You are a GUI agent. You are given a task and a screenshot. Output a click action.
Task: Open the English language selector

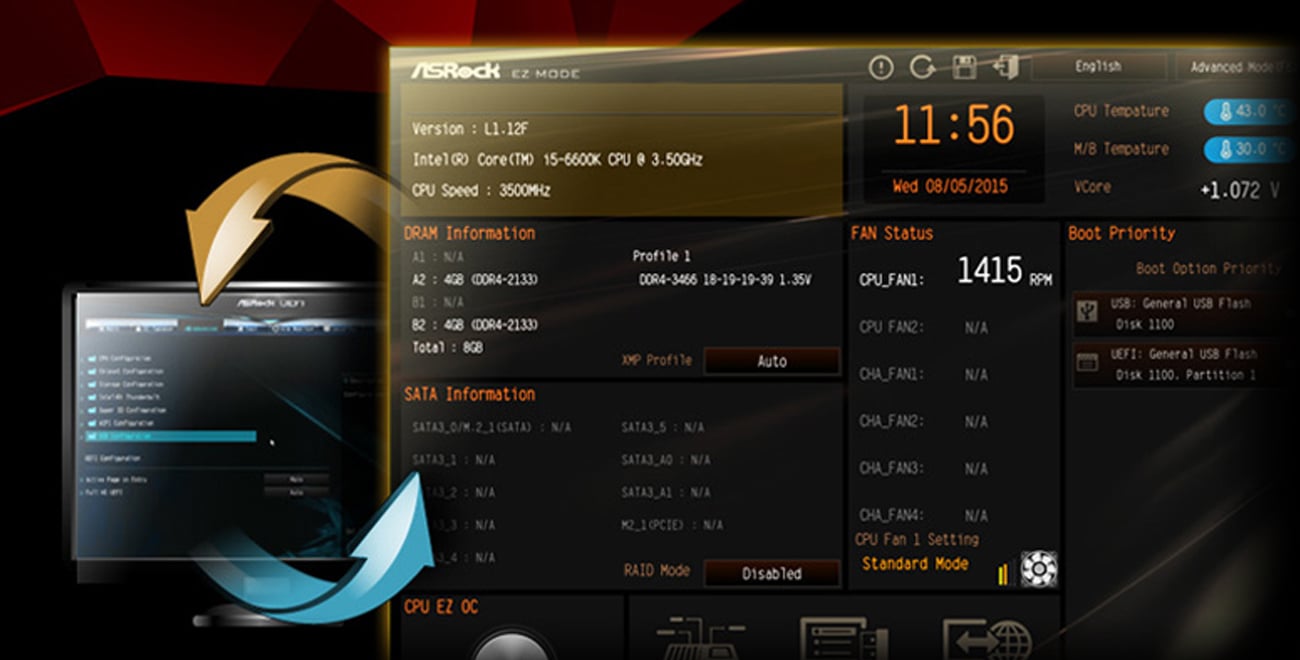pyautogui.click(x=1098, y=67)
